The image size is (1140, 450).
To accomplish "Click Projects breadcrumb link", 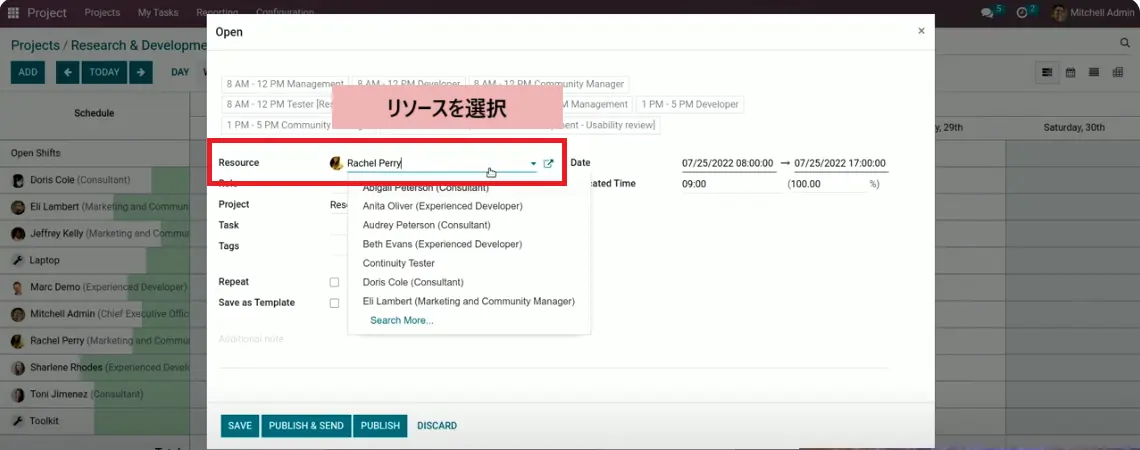I will pyautogui.click(x=35, y=45).
